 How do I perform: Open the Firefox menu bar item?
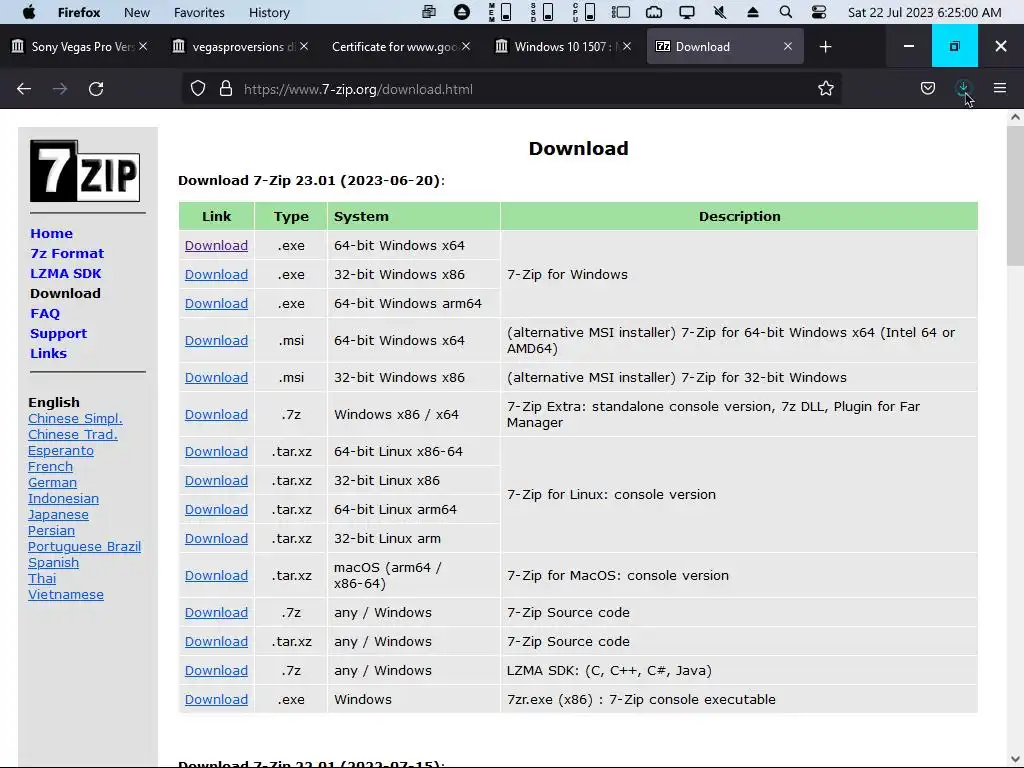(x=79, y=12)
